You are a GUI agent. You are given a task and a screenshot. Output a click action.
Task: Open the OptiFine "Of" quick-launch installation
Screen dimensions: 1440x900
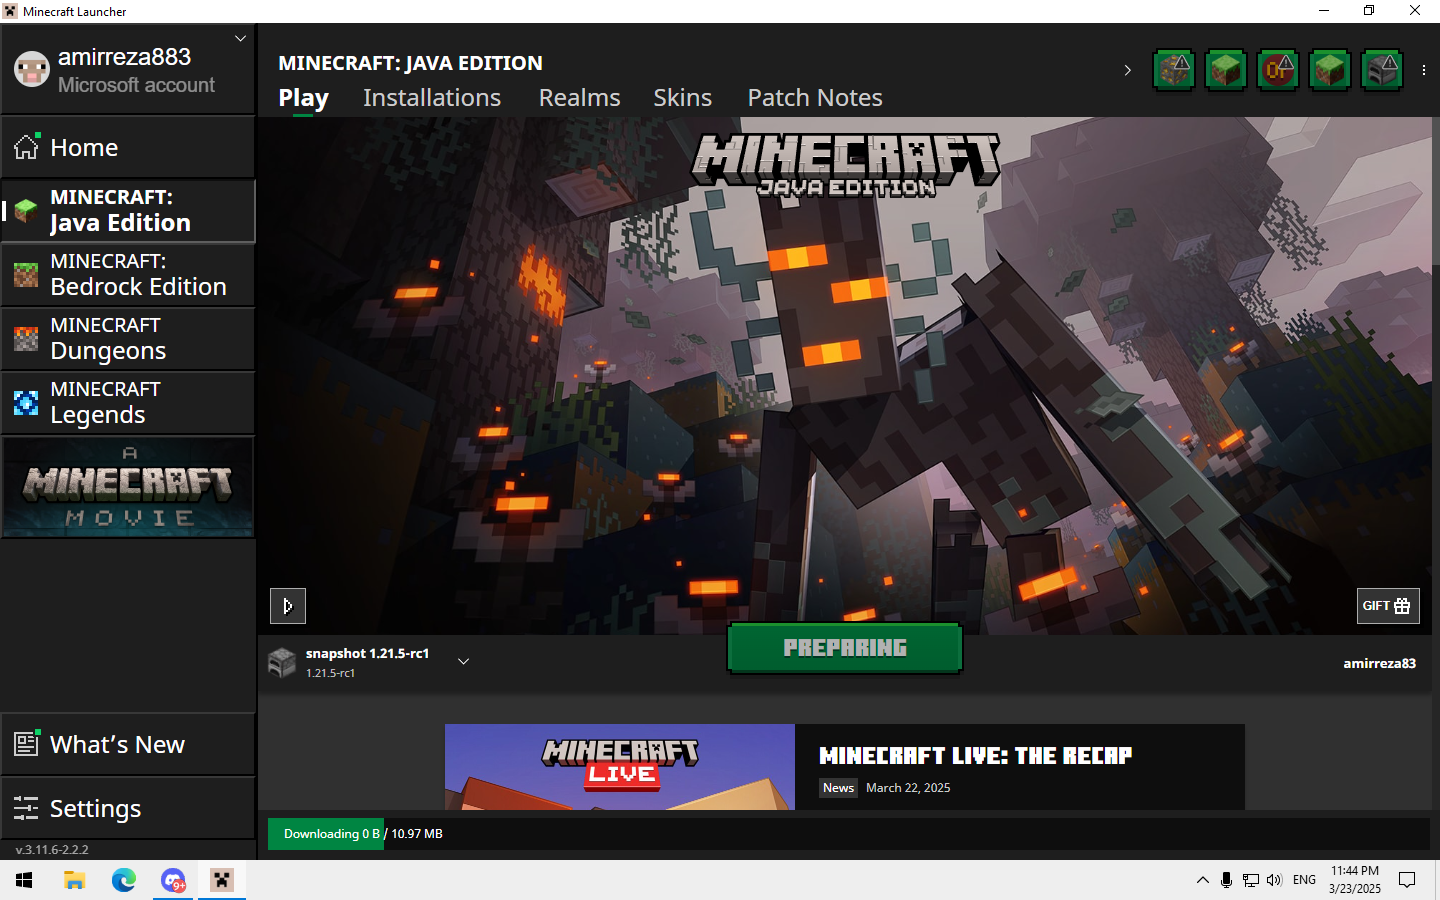1278,70
